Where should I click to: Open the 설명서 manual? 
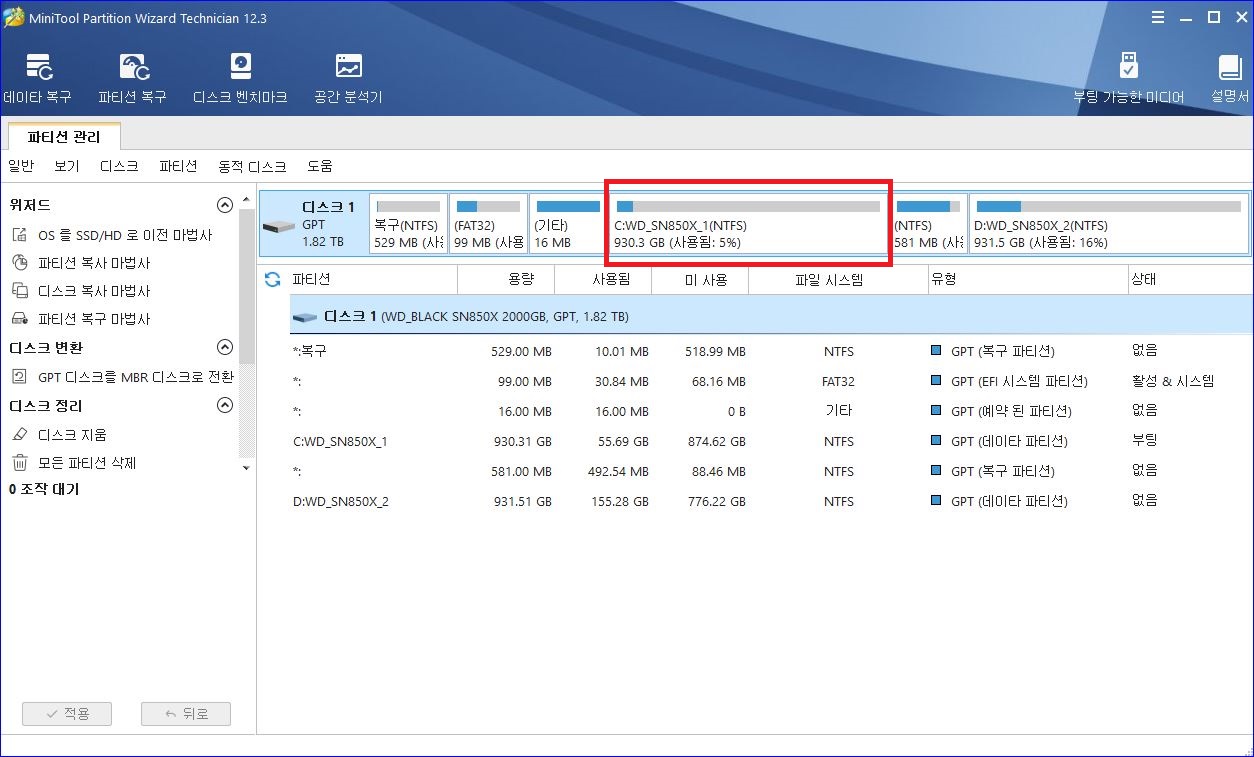click(1229, 80)
